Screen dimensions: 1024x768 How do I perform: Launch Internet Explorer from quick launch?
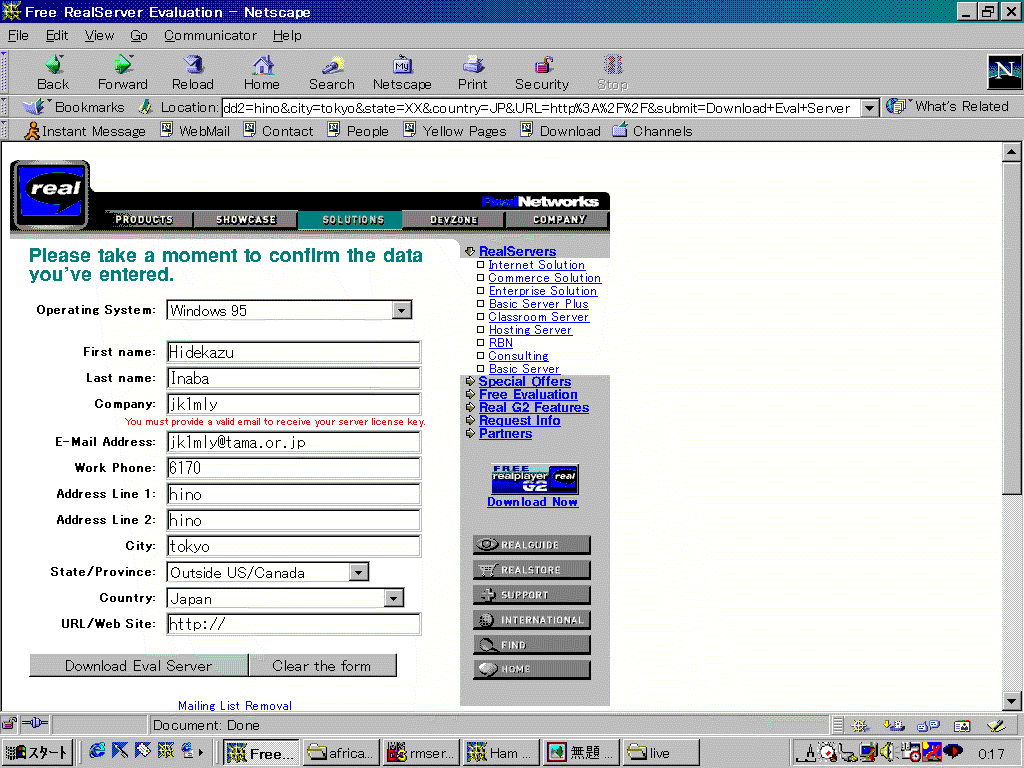[x=97, y=751]
